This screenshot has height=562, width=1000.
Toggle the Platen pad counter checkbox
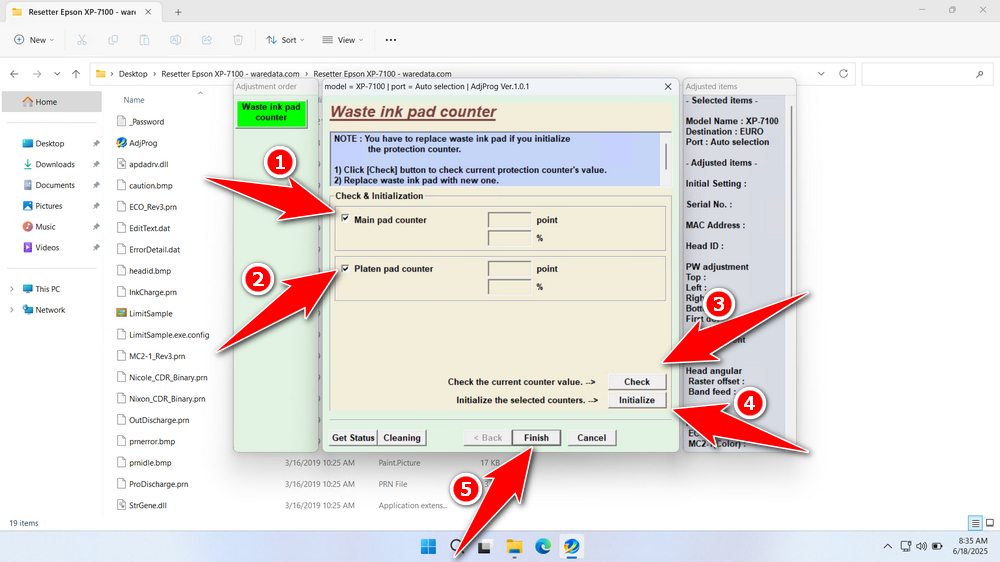(345, 269)
